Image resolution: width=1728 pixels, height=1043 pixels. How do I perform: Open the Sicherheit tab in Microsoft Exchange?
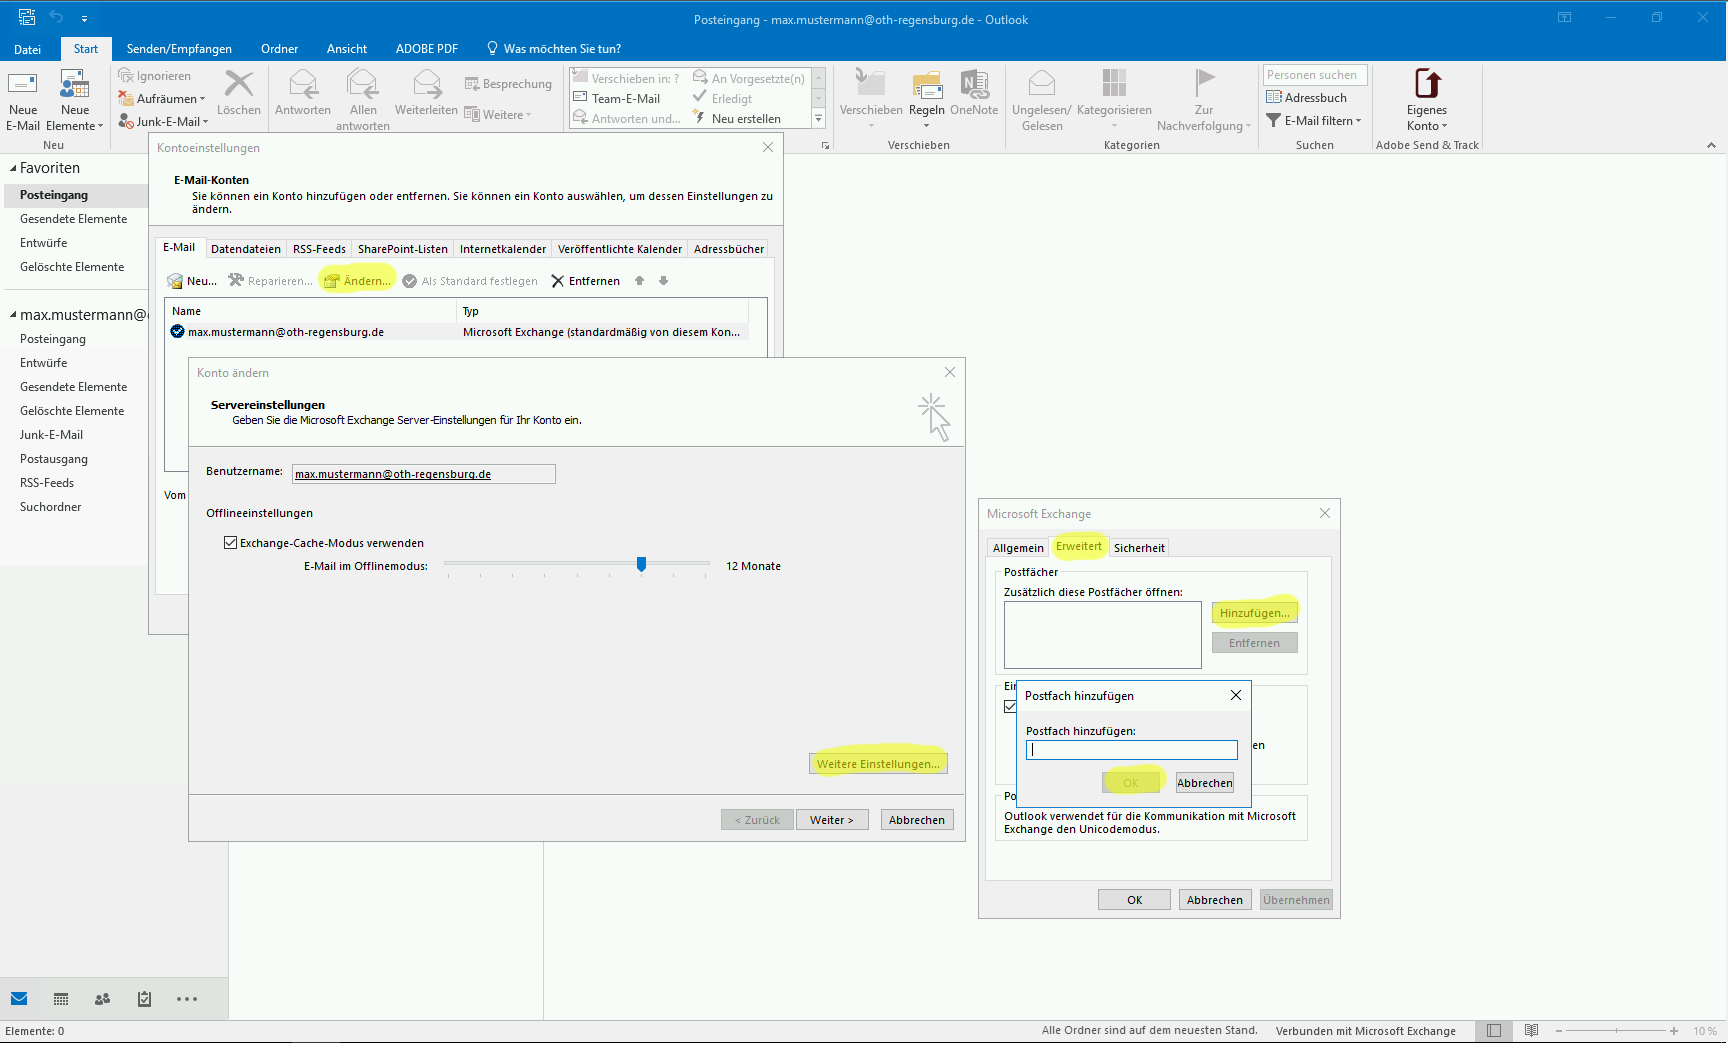1138,548
